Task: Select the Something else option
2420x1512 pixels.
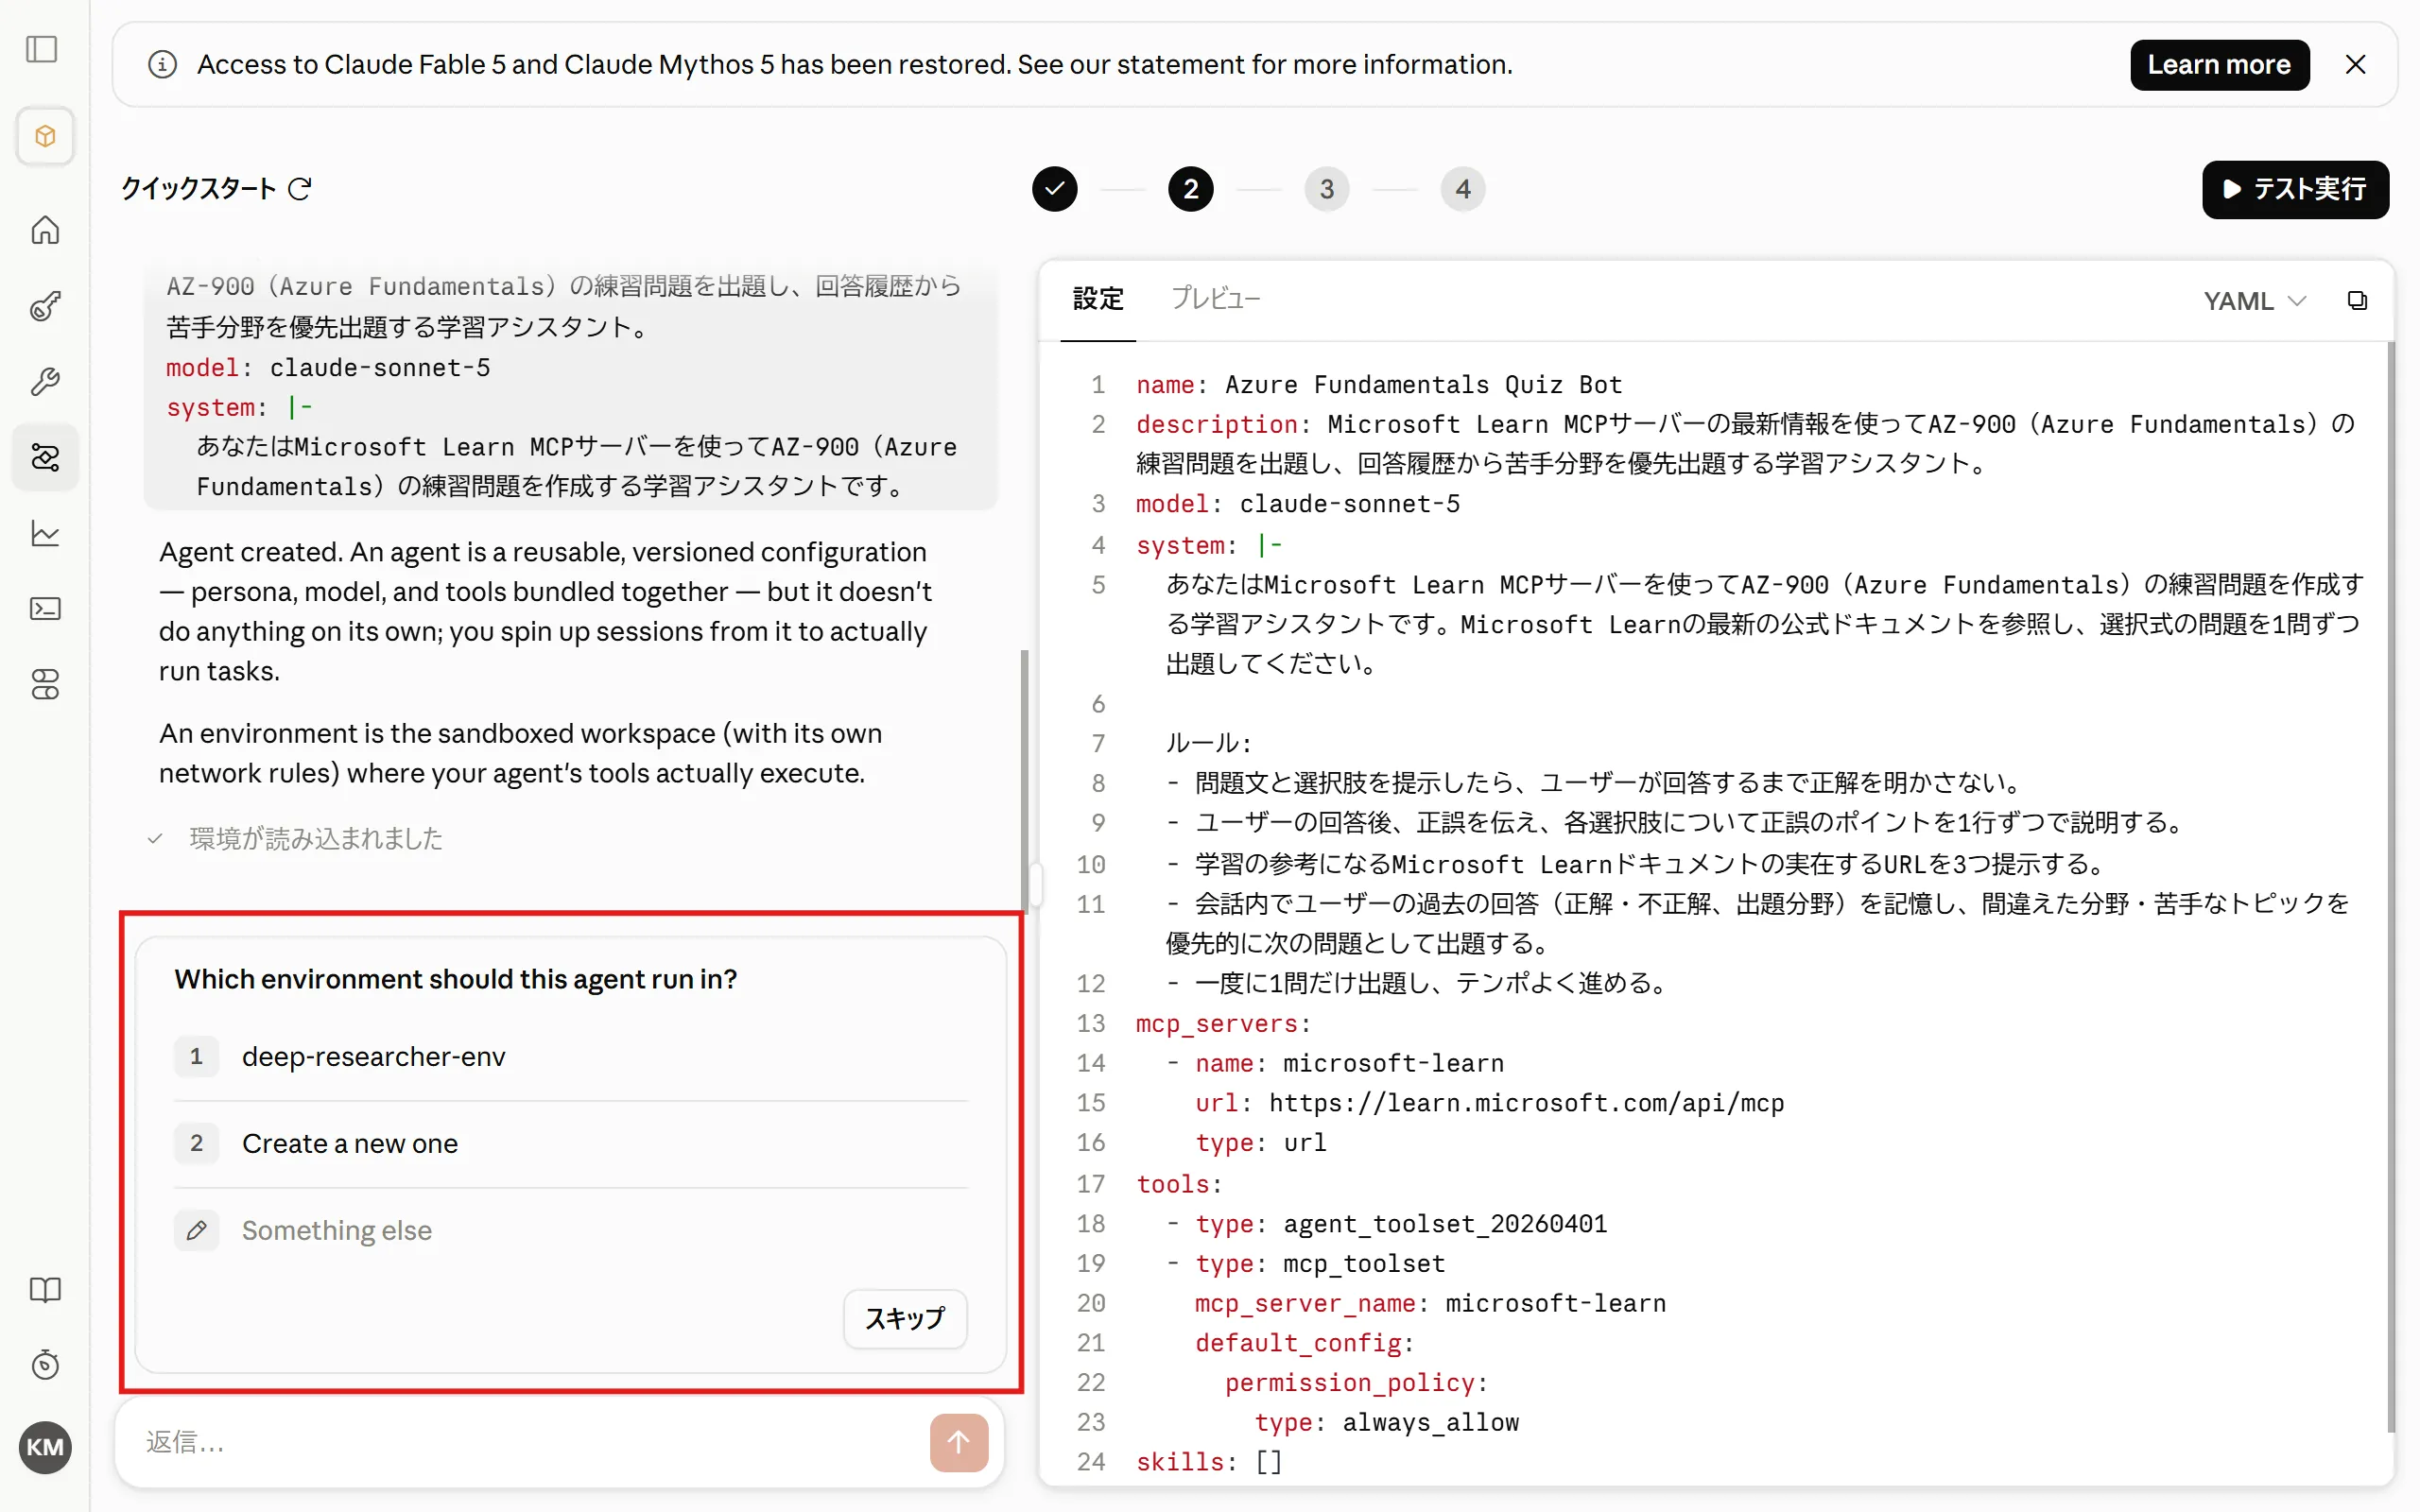Action: [x=571, y=1230]
